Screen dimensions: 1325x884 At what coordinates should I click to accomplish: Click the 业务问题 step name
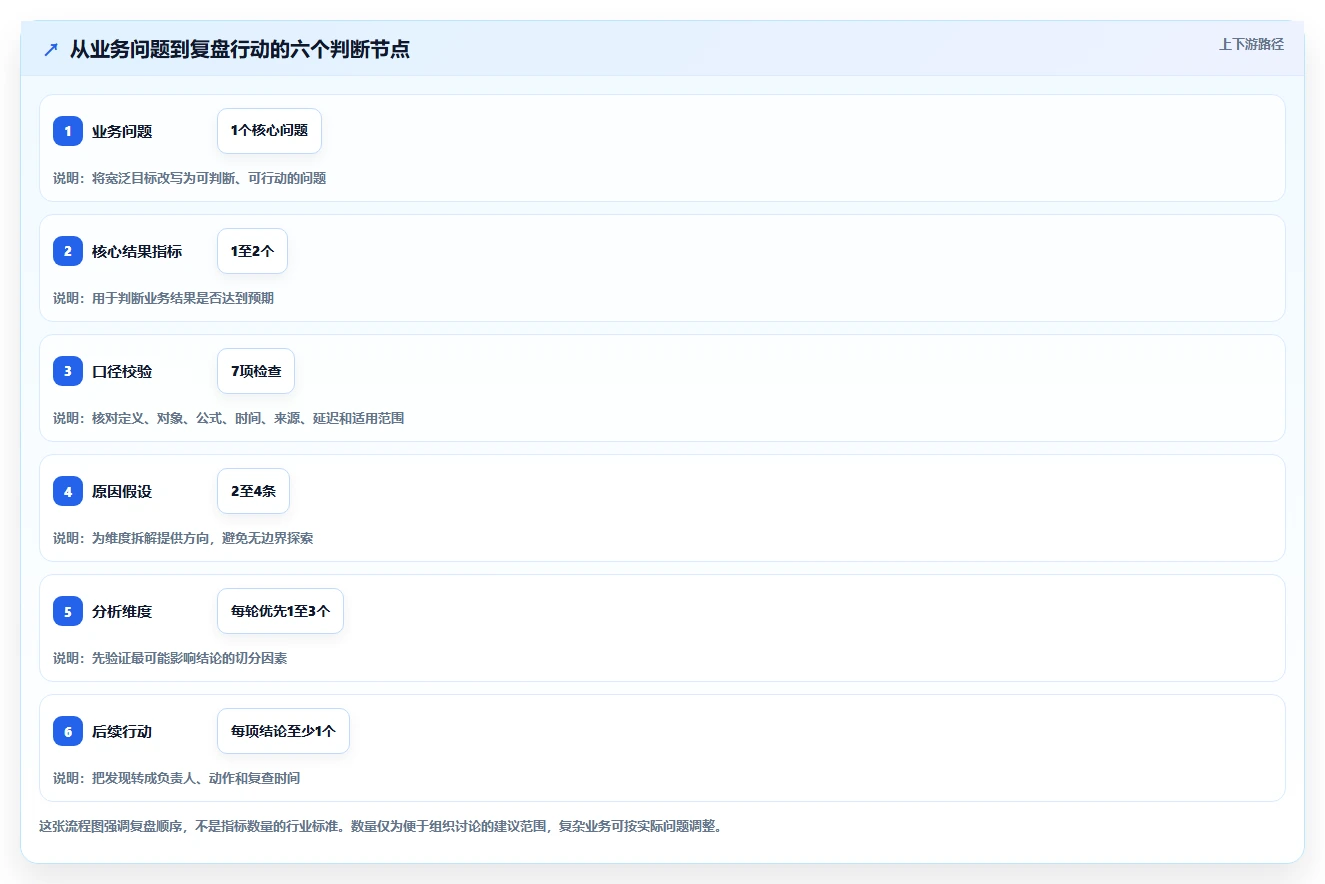[122, 131]
